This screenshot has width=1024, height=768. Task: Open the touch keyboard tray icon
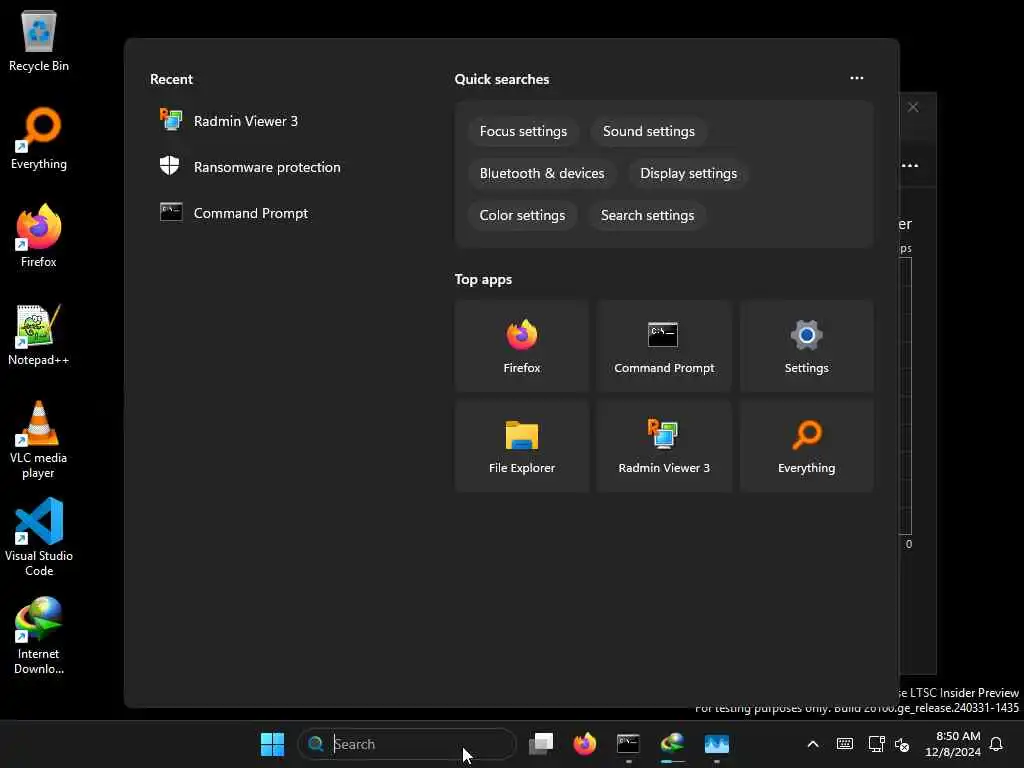[844, 744]
